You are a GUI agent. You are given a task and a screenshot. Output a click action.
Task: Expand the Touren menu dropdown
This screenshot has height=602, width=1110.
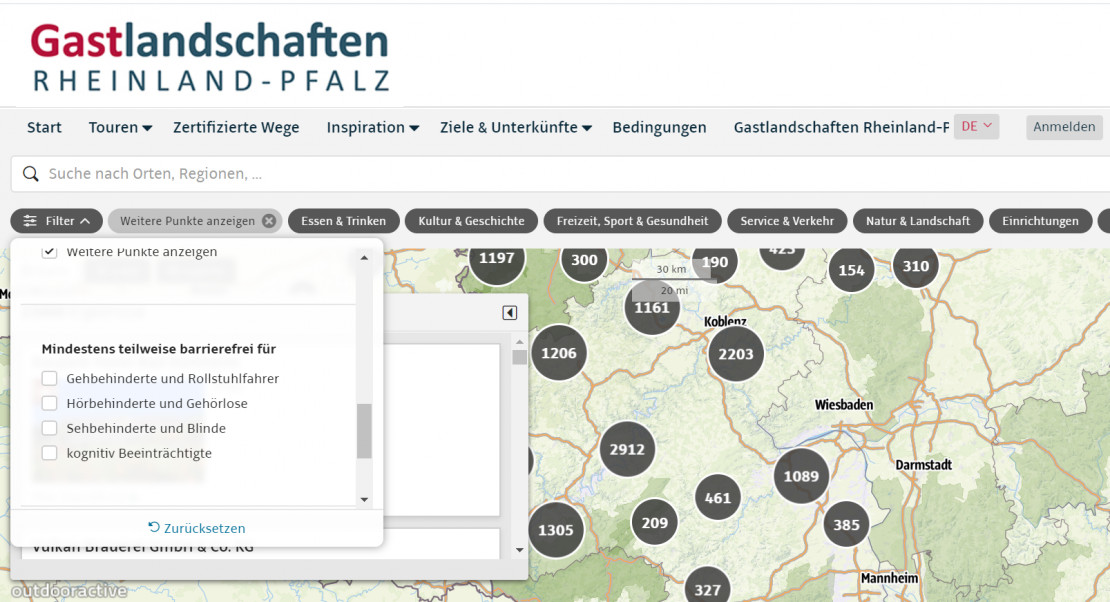coord(120,128)
